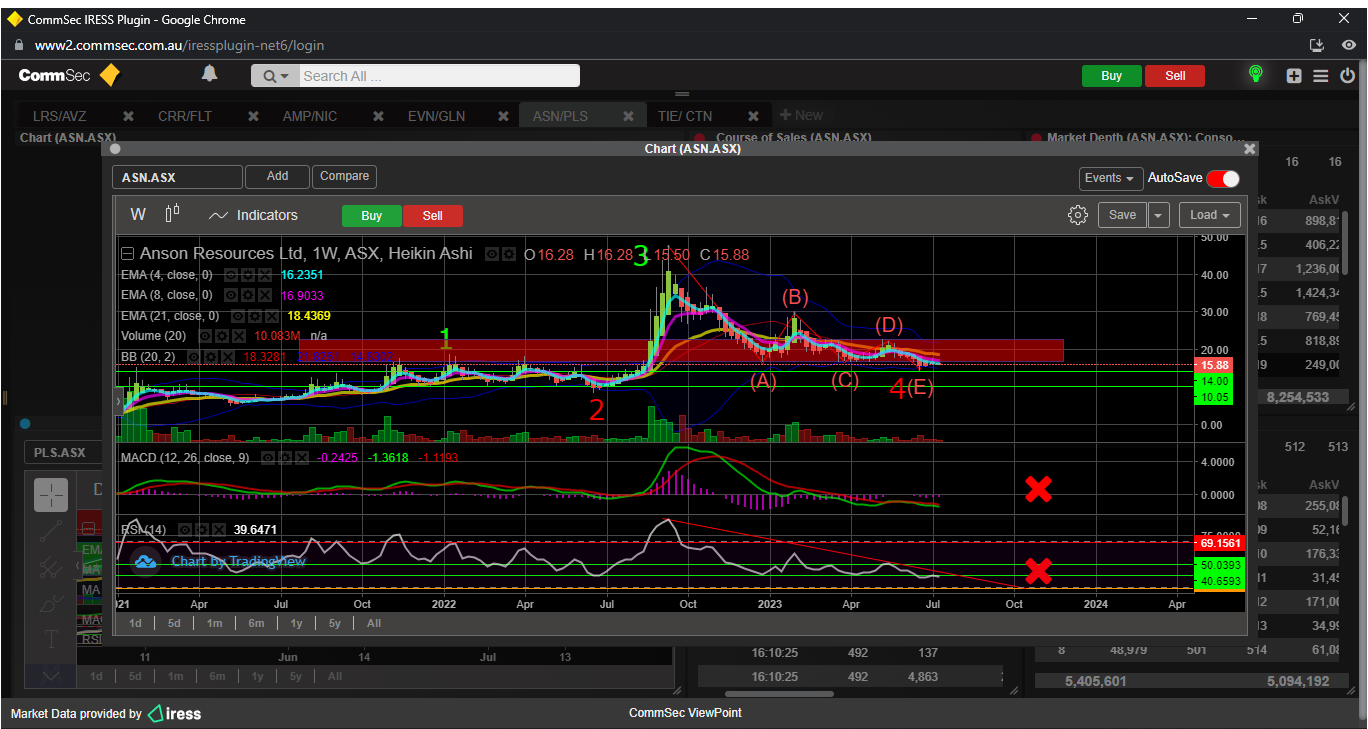Click the add widget plus icon
Image resolution: width=1368 pixels, height=729 pixels.
point(1294,76)
